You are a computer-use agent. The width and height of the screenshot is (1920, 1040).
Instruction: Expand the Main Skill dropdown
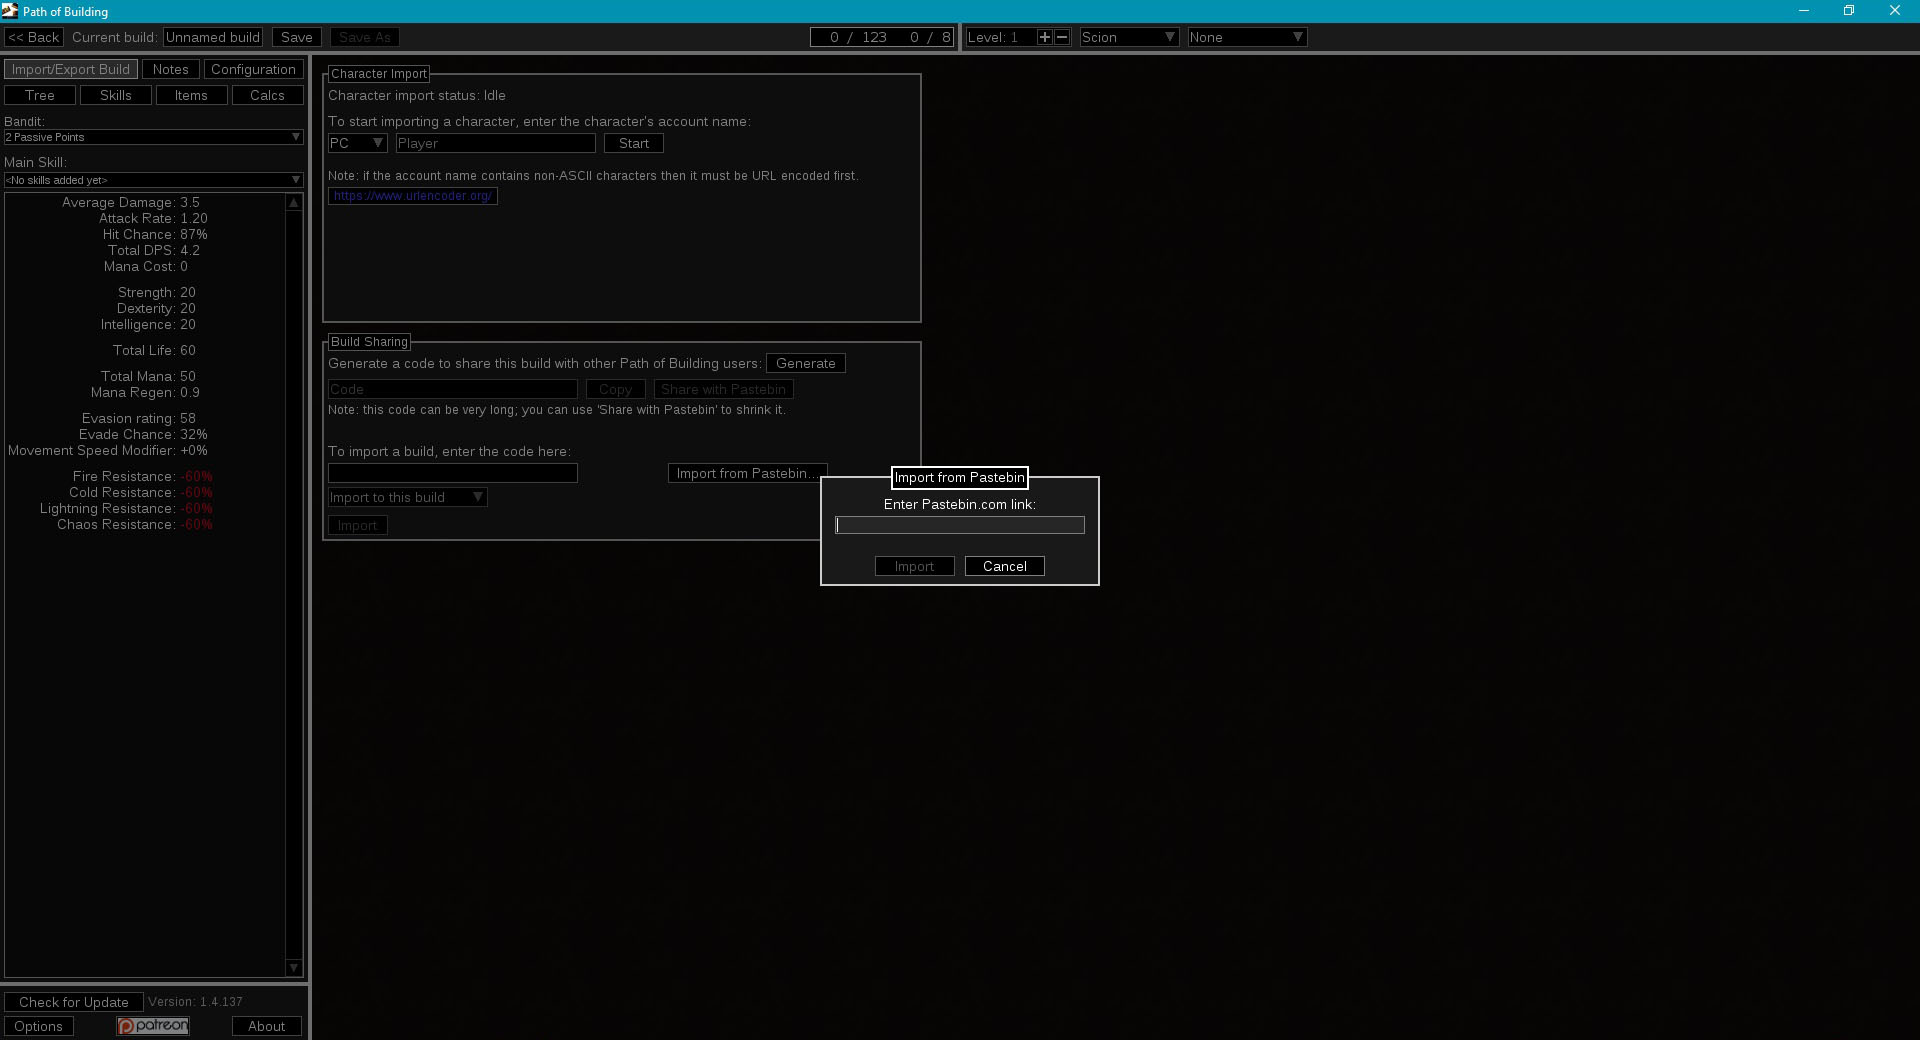point(153,180)
